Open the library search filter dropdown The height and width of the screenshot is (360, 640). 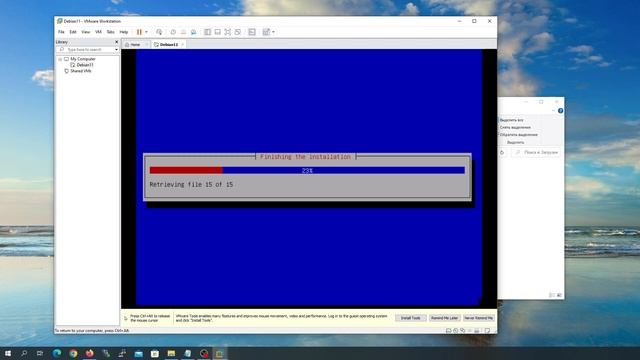click(117, 49)
